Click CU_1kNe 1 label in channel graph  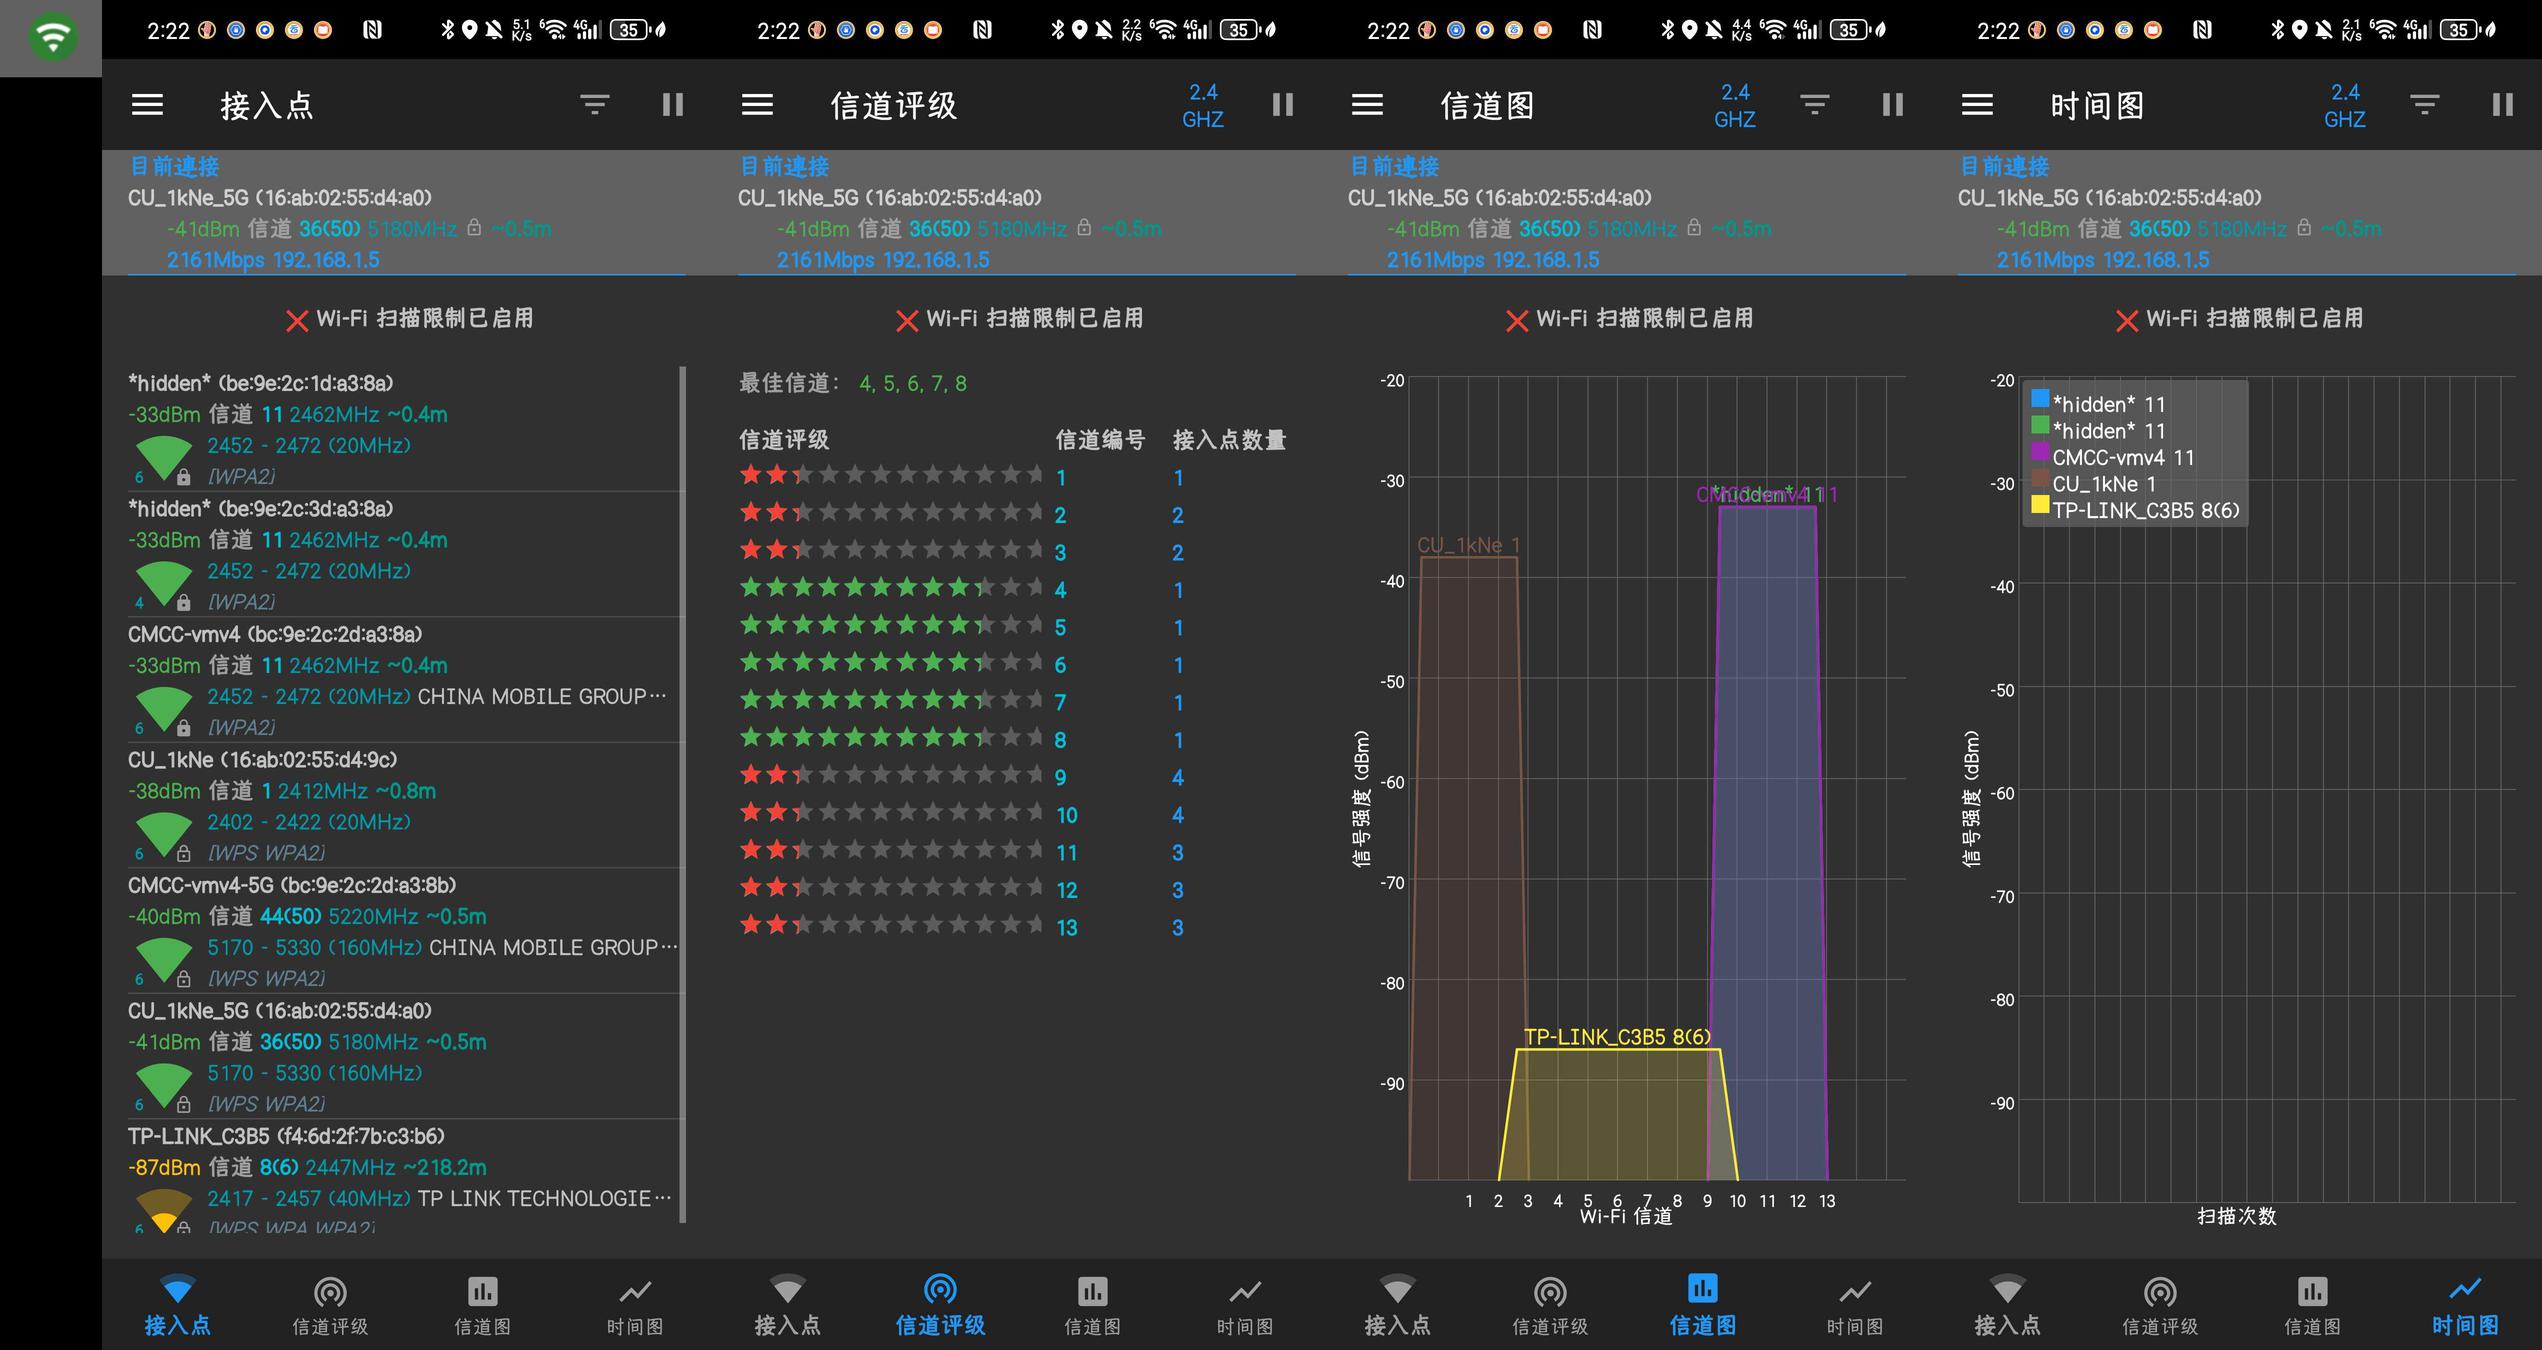(1468, 545)
